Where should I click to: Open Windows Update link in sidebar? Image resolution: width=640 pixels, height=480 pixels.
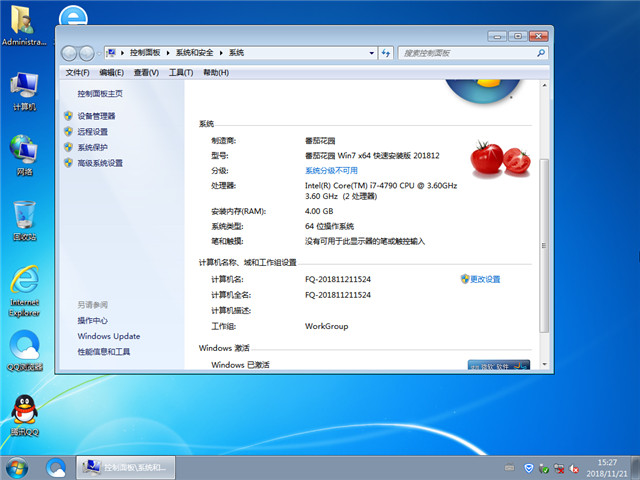[x=109, y=336]
